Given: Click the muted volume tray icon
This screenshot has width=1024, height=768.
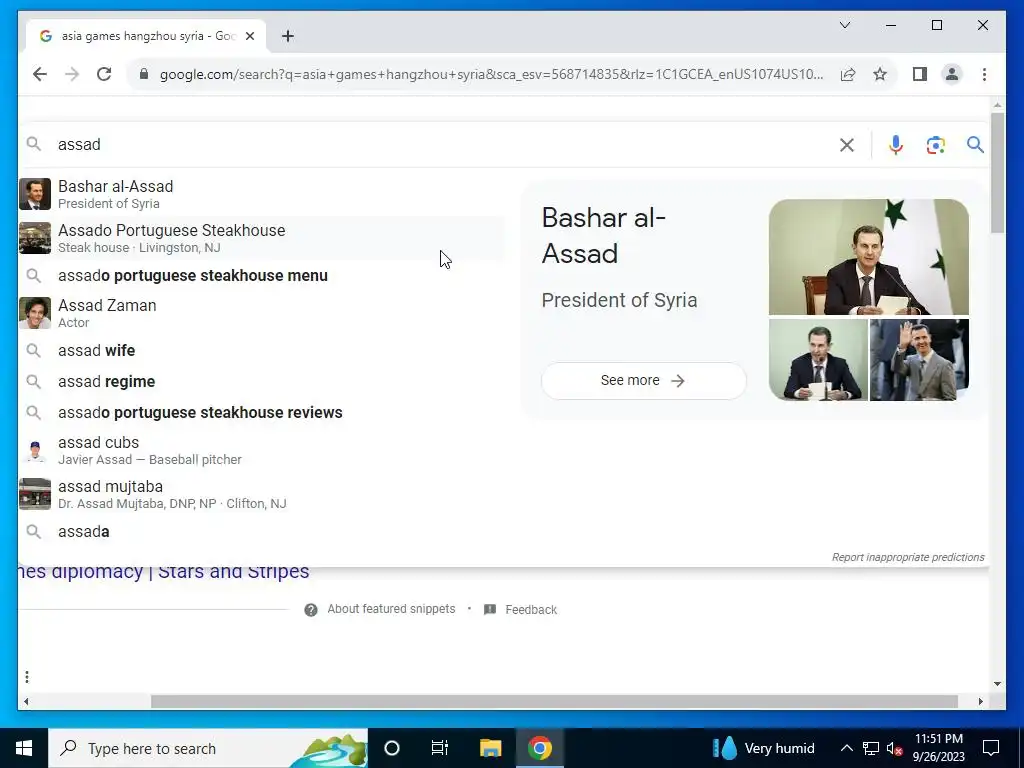Looking at the screenshot, I should 895,748.
